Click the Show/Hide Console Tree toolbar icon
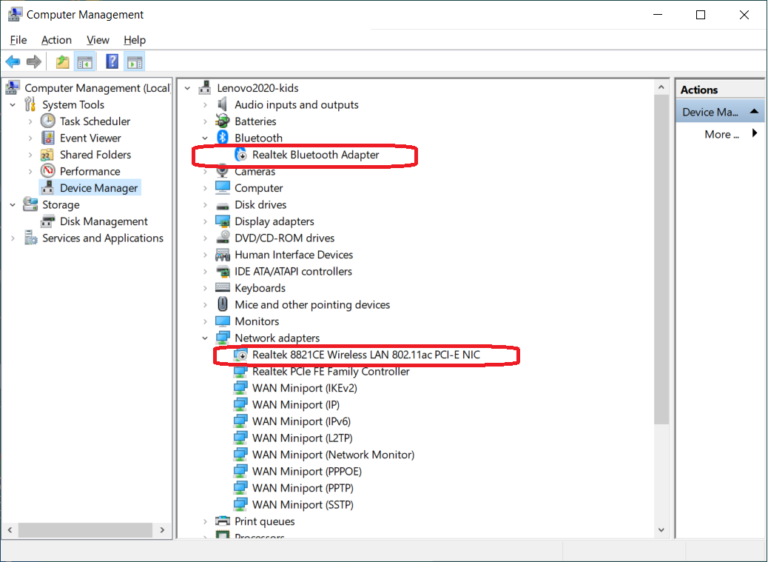 coord(86,62)
